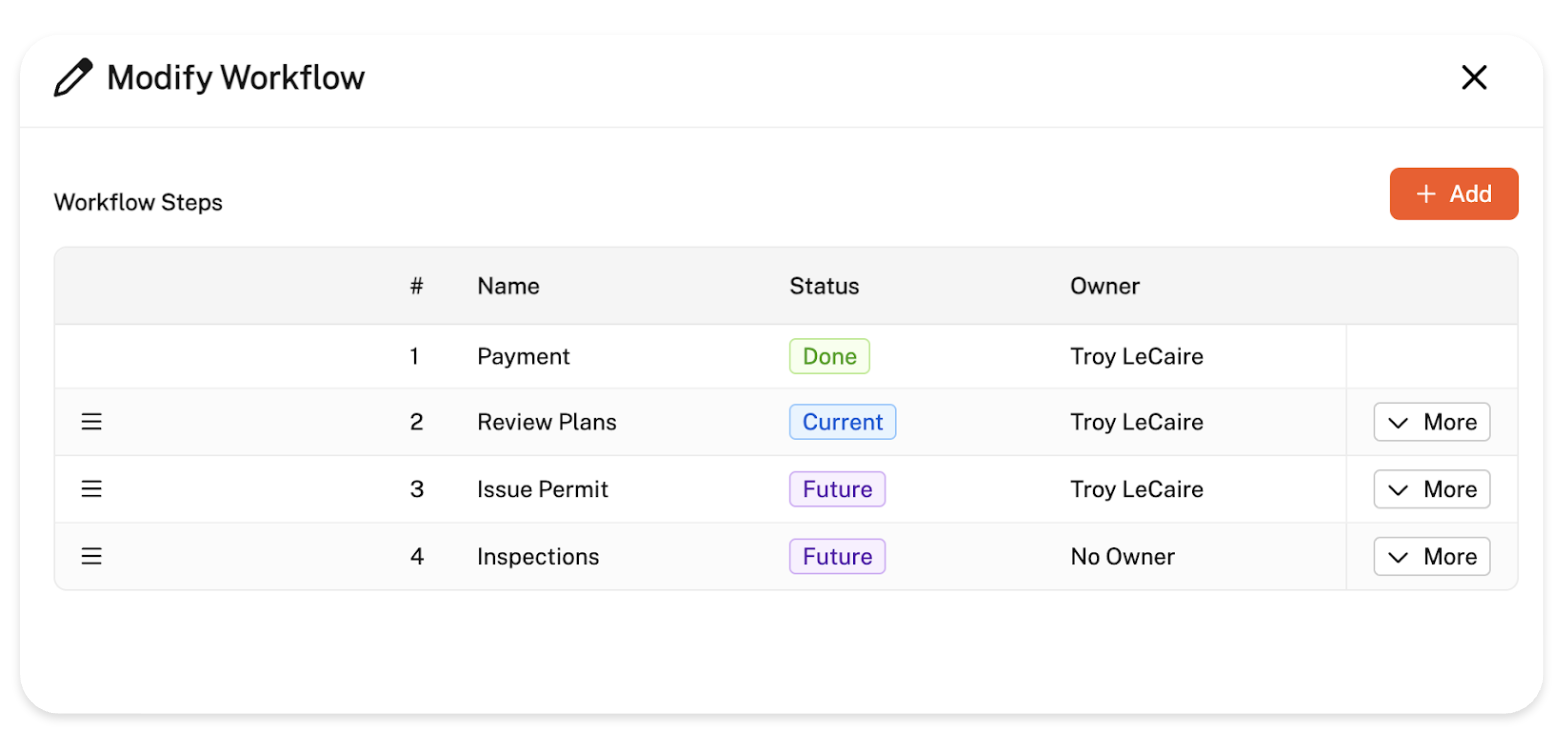
Task: Click the Name column header
Action: [x=508, y=286]
